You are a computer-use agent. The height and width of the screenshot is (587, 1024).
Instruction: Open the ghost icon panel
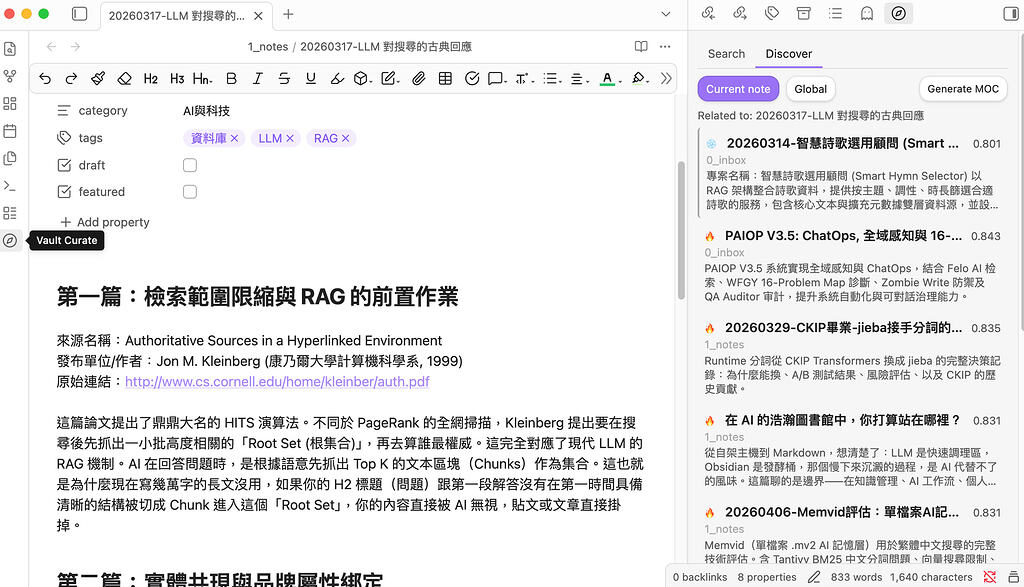click(867, 13)
